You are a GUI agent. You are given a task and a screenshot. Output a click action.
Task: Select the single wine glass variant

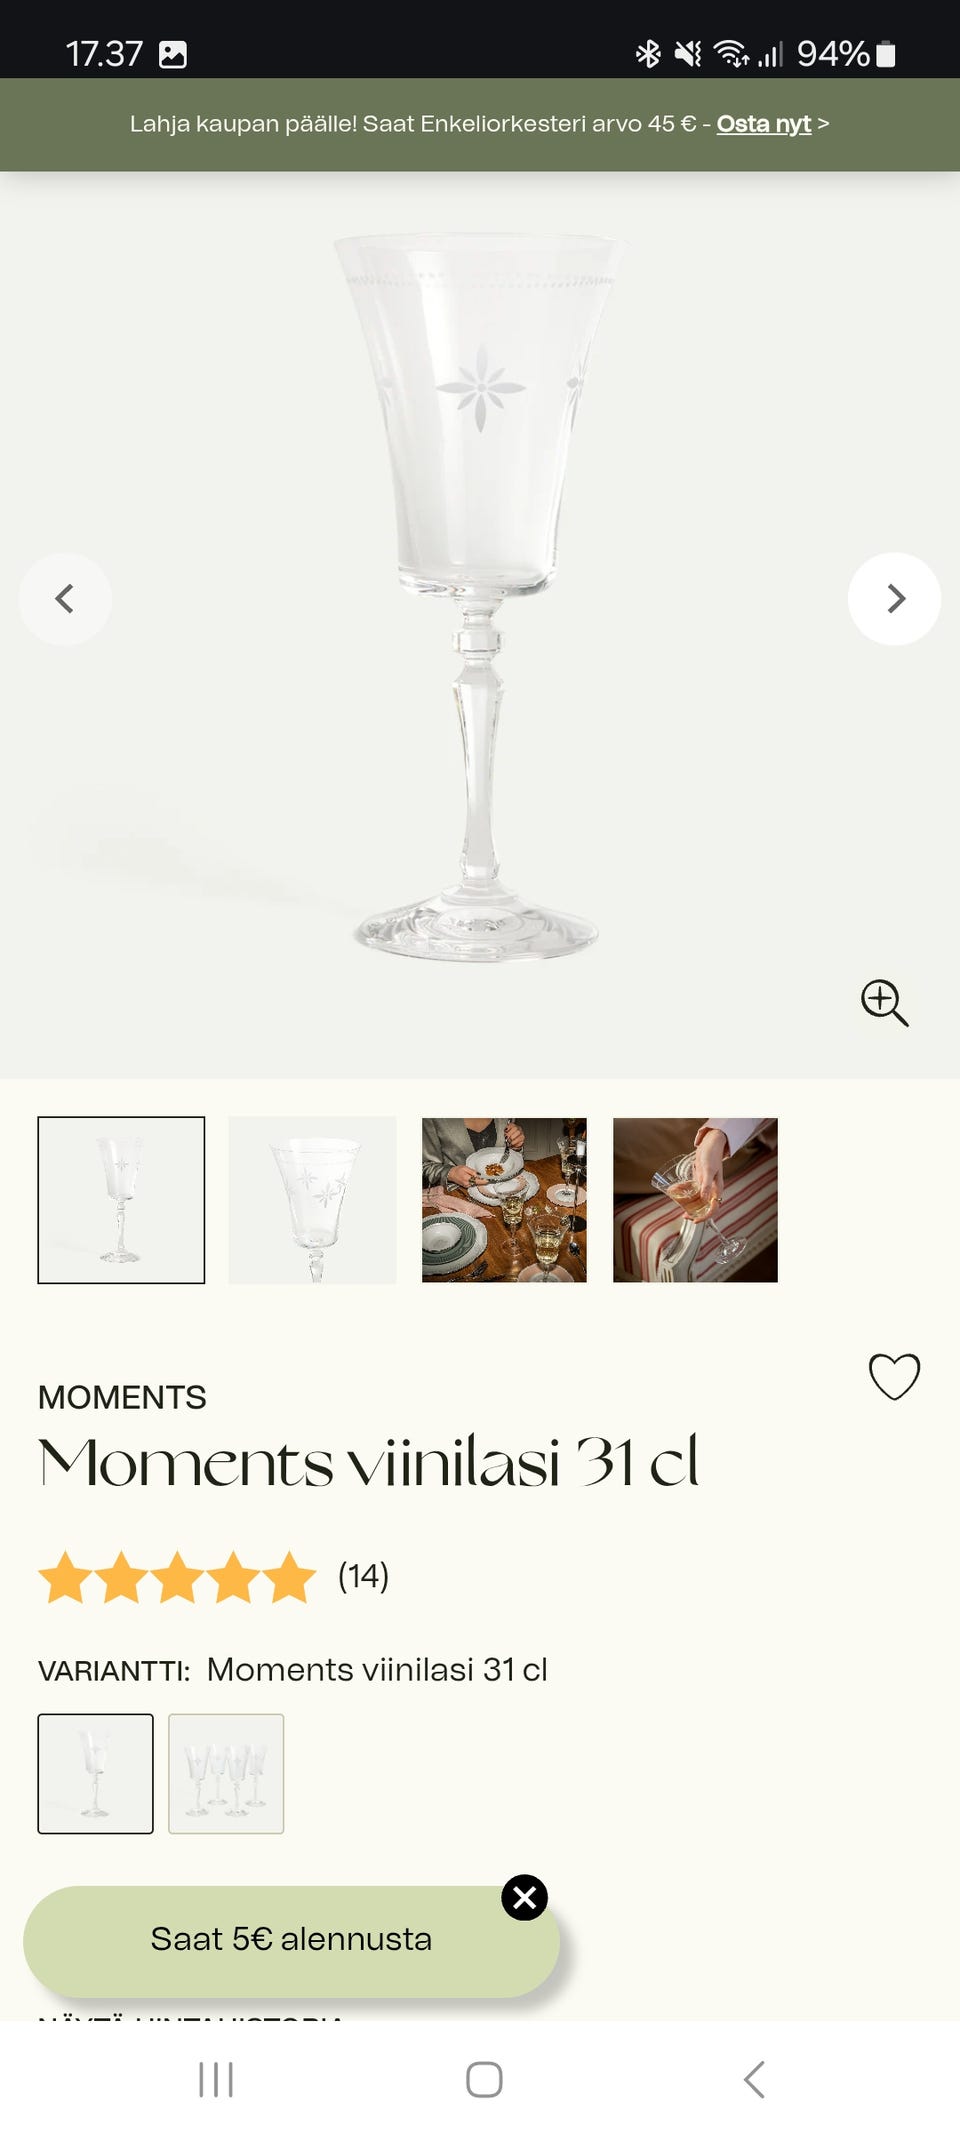coord(96,1773)
